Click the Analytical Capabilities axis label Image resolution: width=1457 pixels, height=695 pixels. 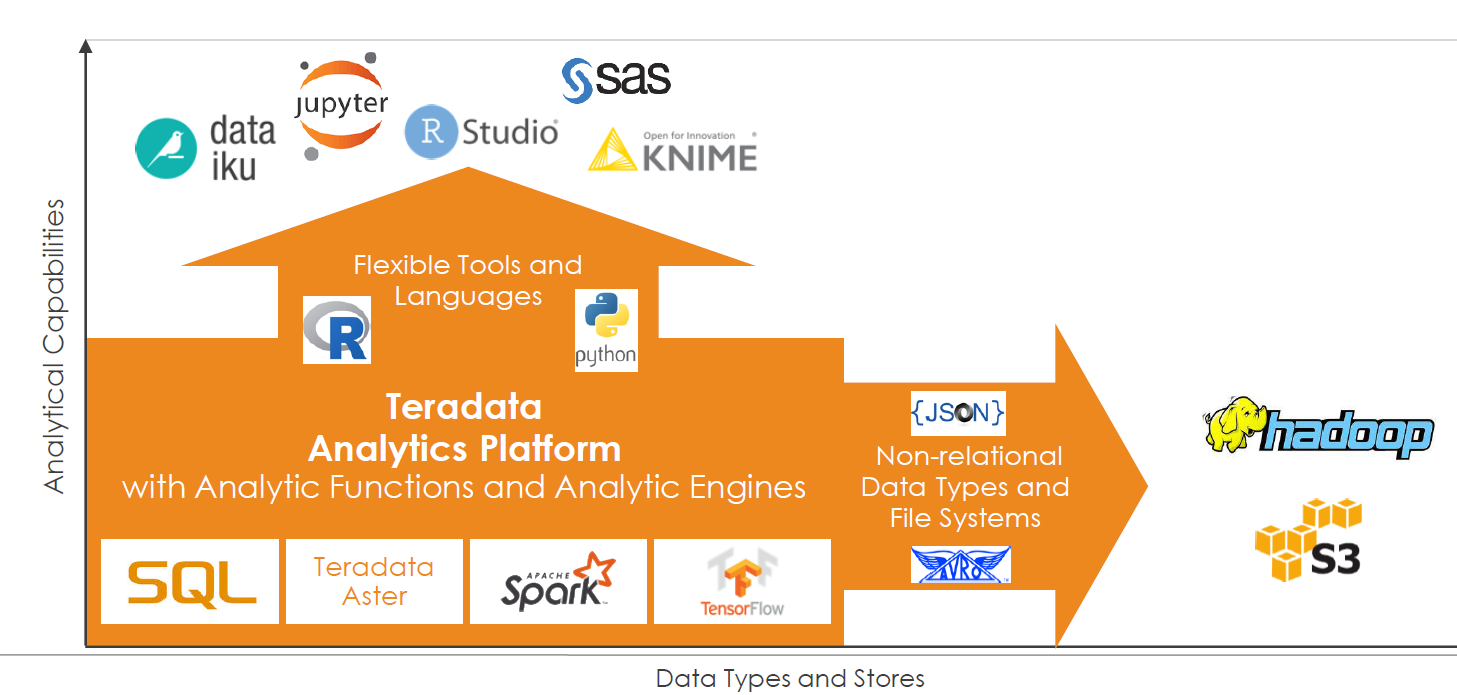click(54, 346)
